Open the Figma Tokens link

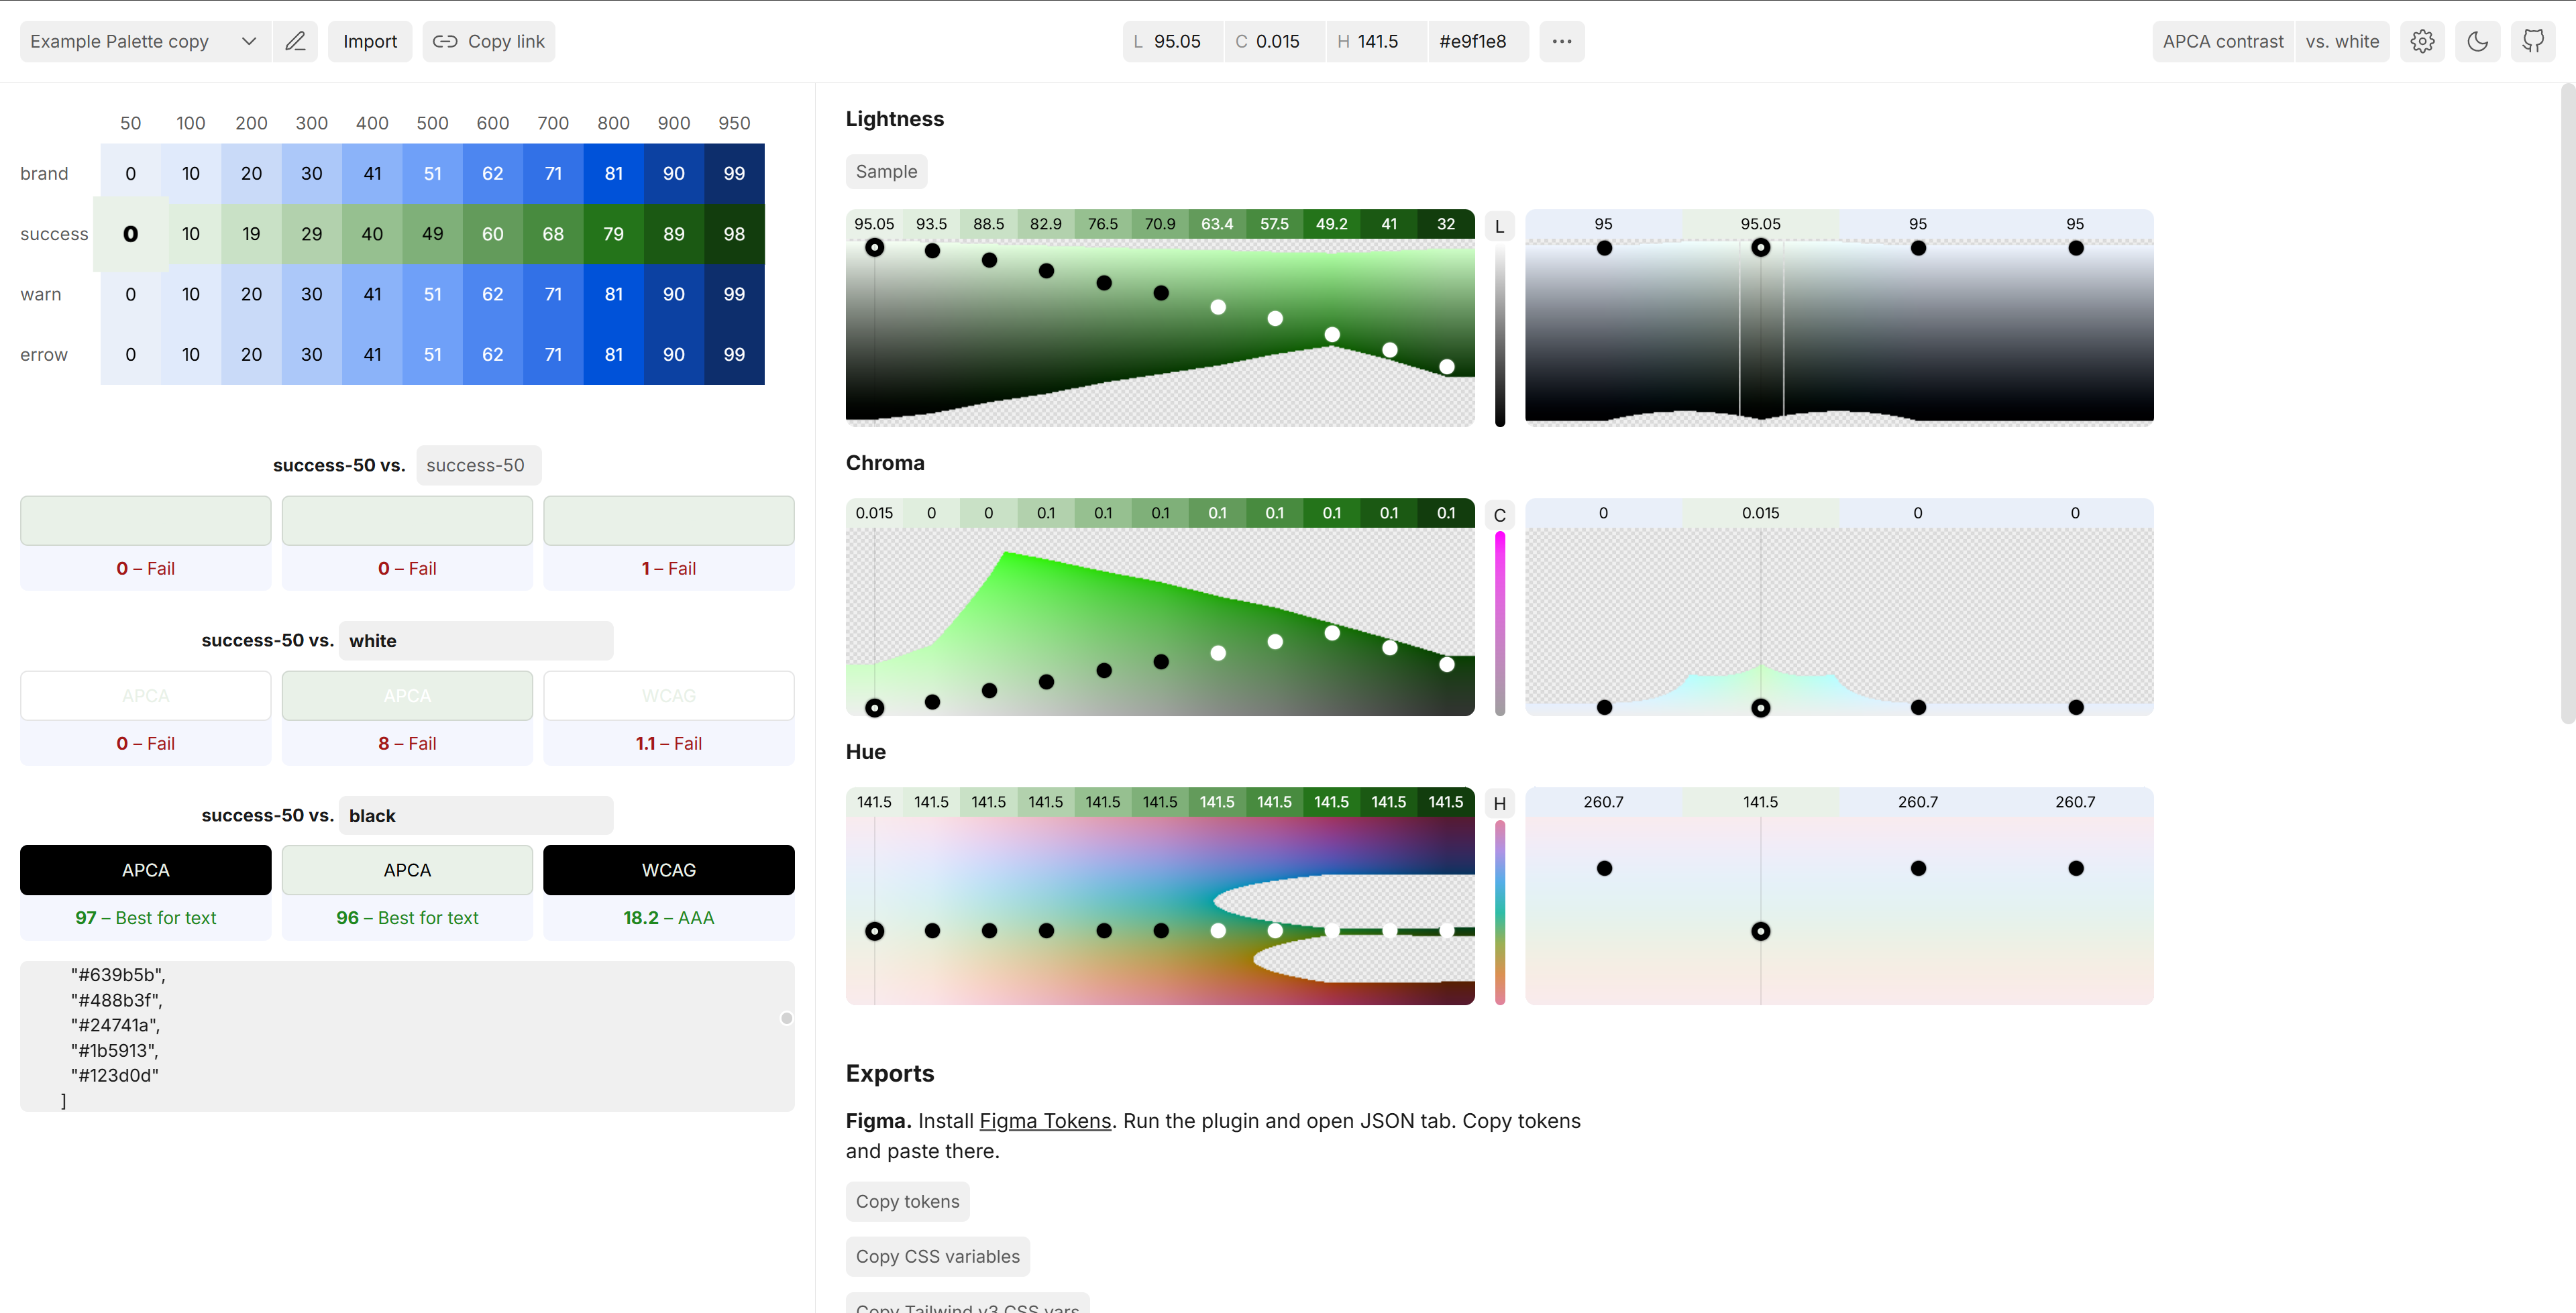pos(1044,1120)
